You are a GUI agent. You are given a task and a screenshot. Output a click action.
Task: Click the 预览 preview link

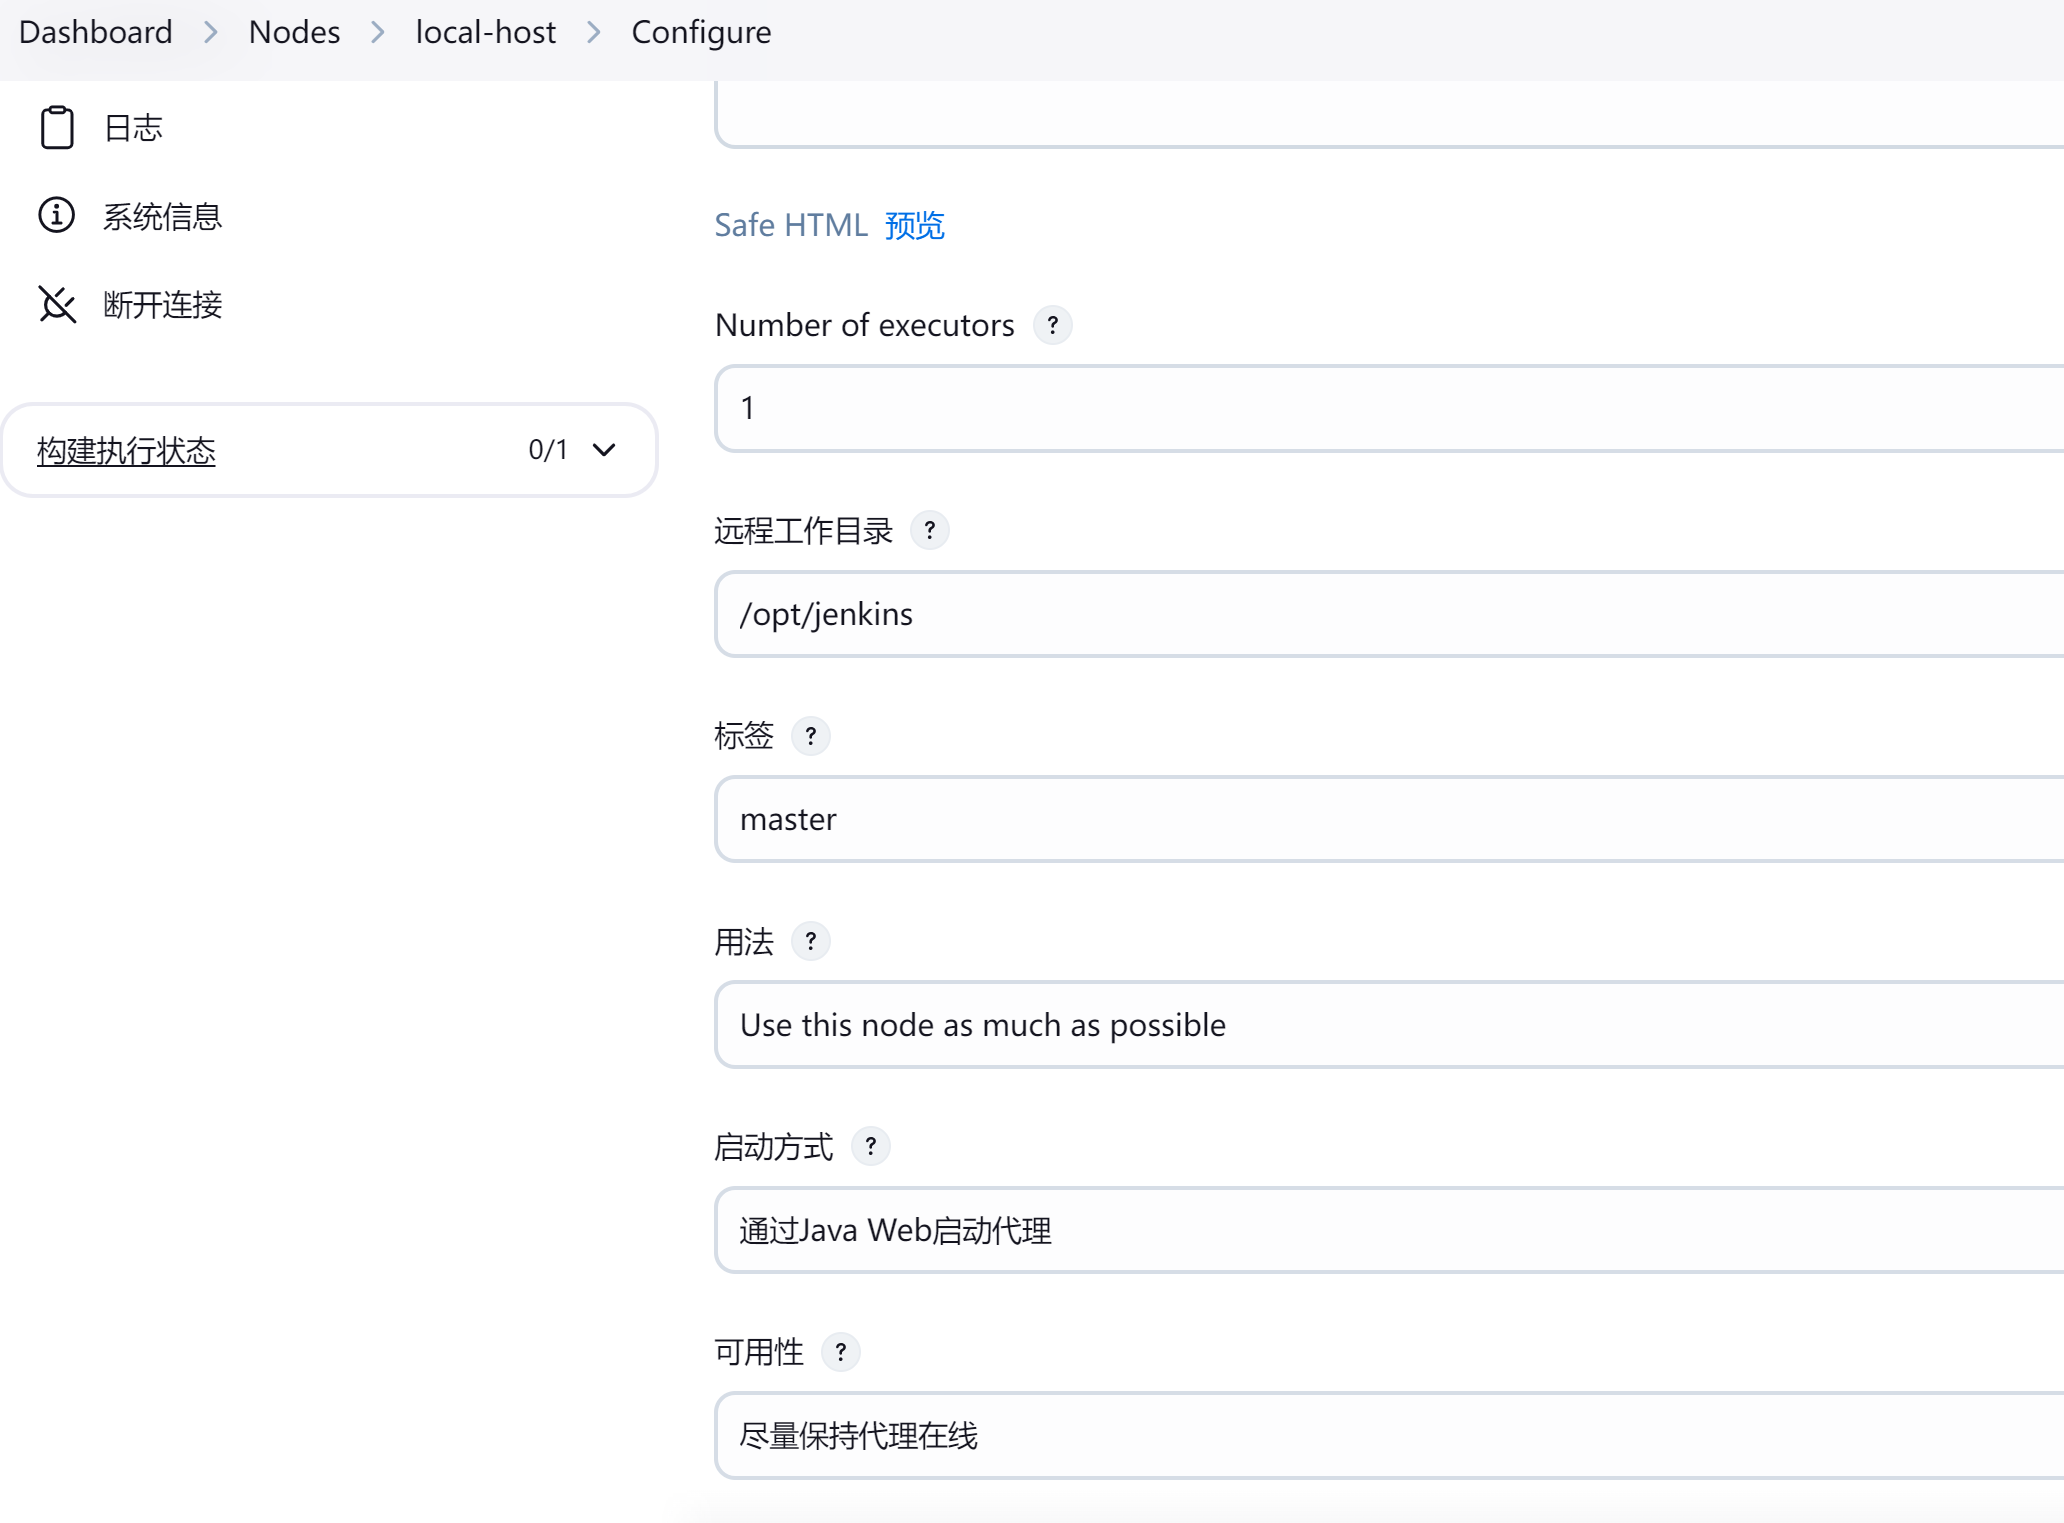point(914,225)
